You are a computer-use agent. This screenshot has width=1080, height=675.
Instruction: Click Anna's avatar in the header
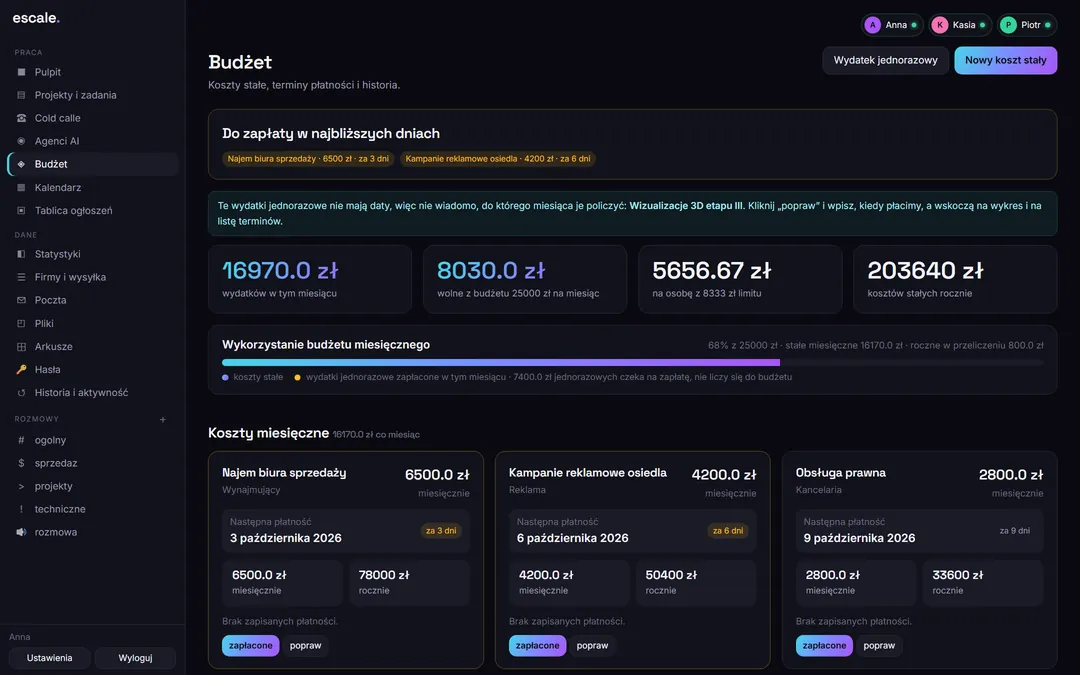[x=873, y=25]
